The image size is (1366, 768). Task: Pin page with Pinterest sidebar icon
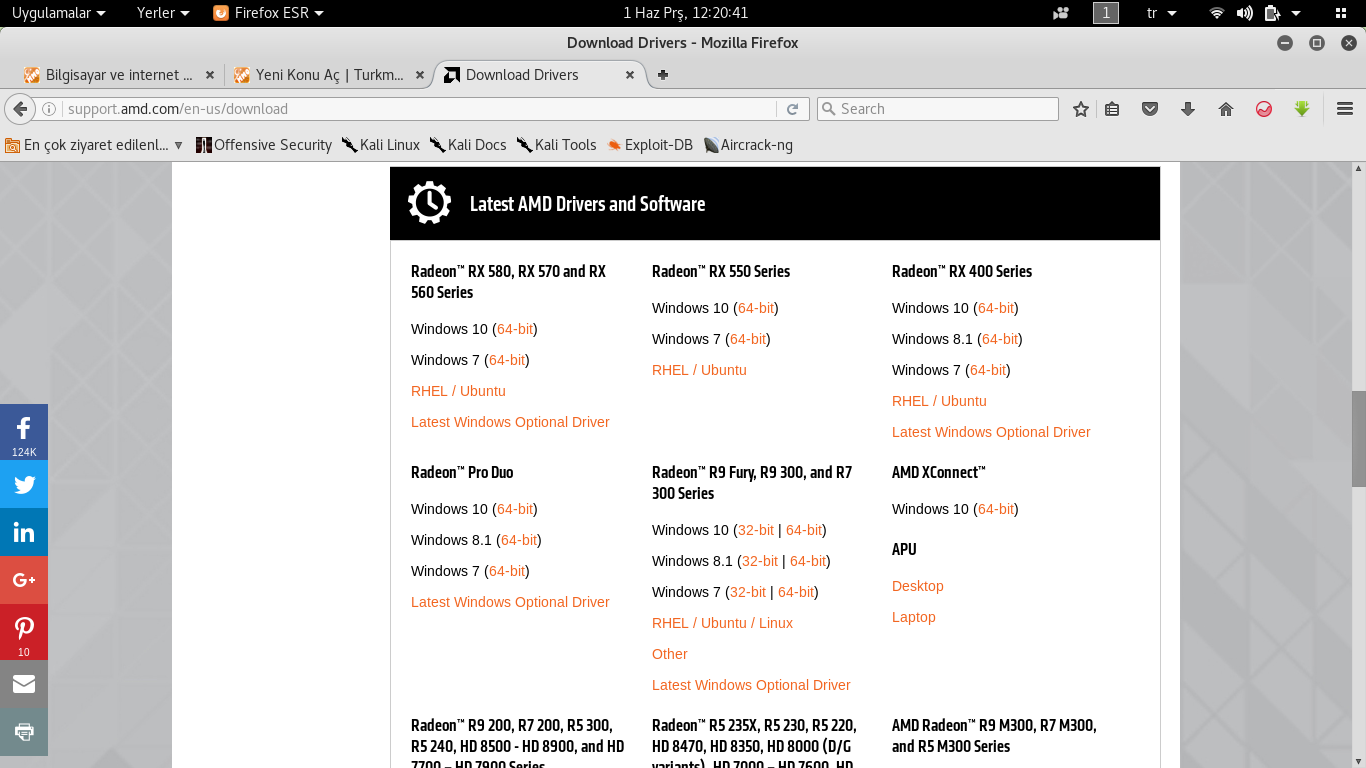tap(24, 632)
